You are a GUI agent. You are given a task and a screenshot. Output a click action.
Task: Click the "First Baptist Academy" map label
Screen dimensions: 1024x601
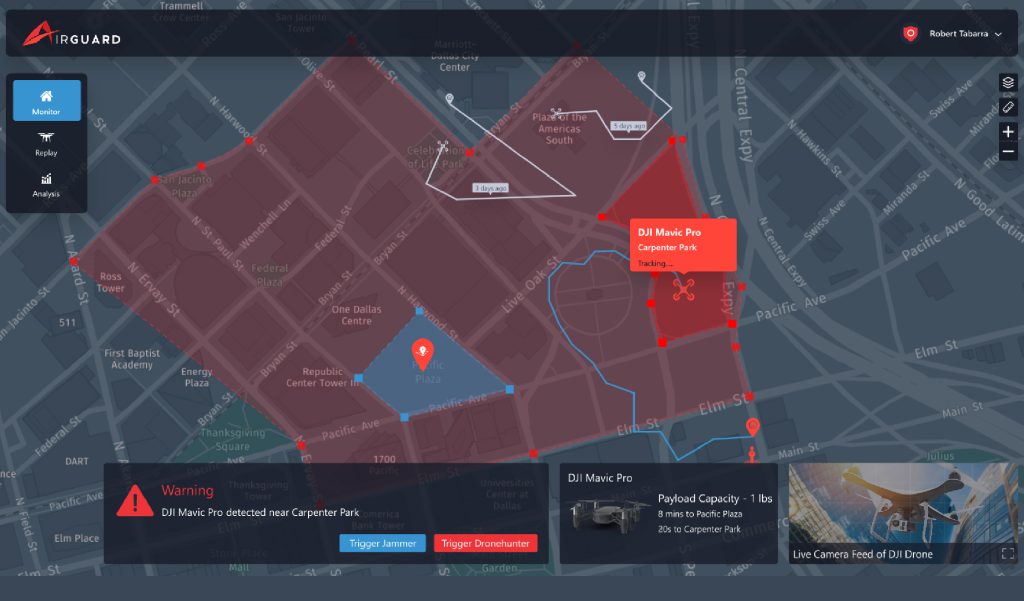[x=132, y=359]
